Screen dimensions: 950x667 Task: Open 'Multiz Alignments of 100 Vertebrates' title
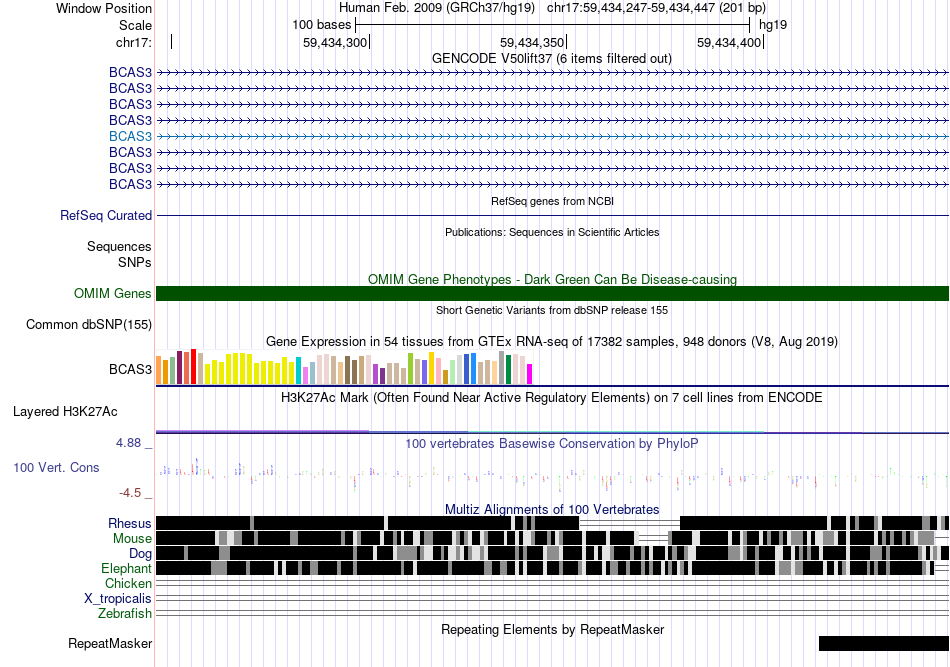(x=552, y=509)
